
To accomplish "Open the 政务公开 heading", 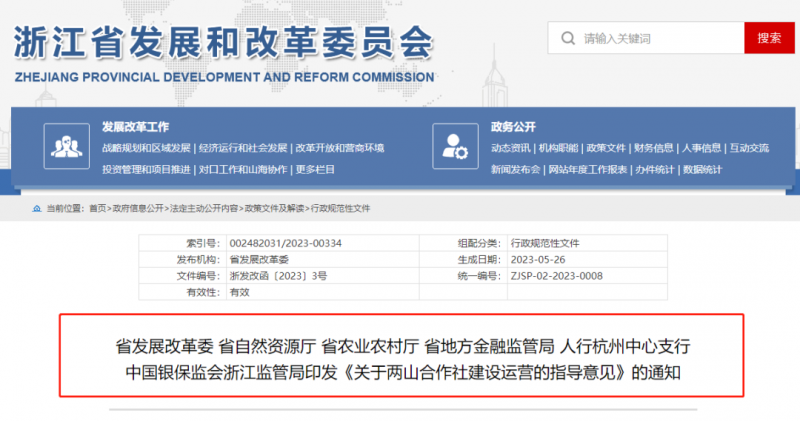I will (513, 127).
